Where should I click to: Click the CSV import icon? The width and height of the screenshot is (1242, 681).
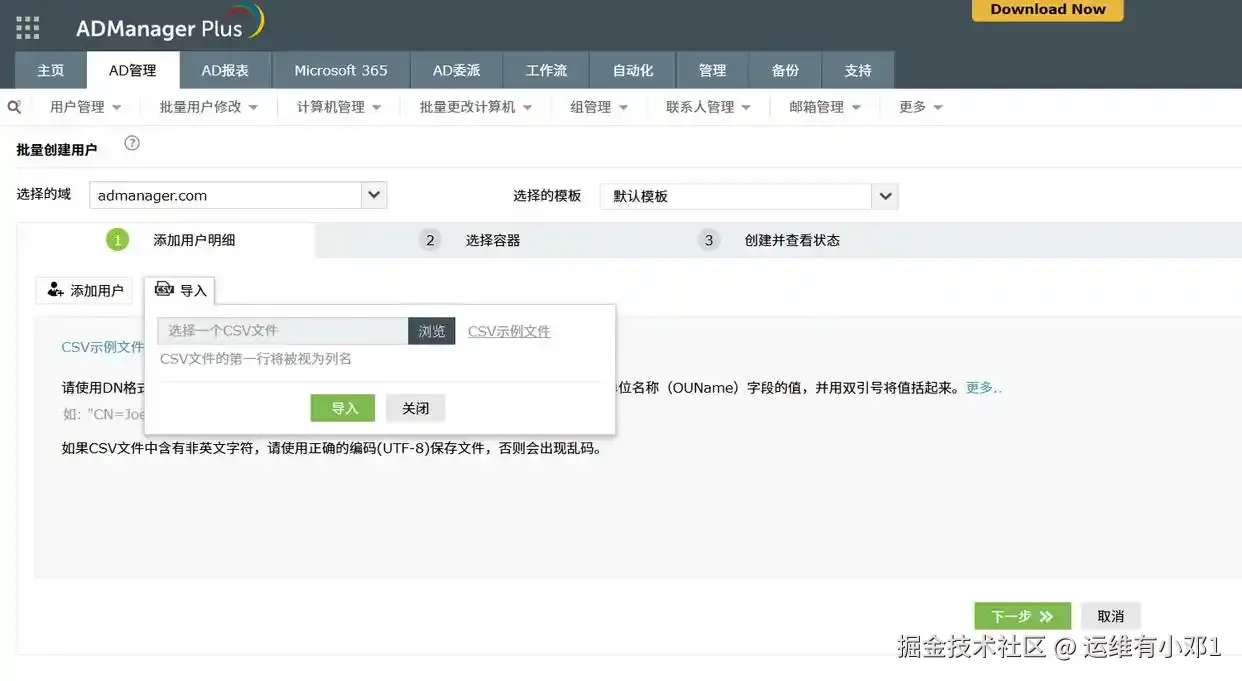(164, 289)
